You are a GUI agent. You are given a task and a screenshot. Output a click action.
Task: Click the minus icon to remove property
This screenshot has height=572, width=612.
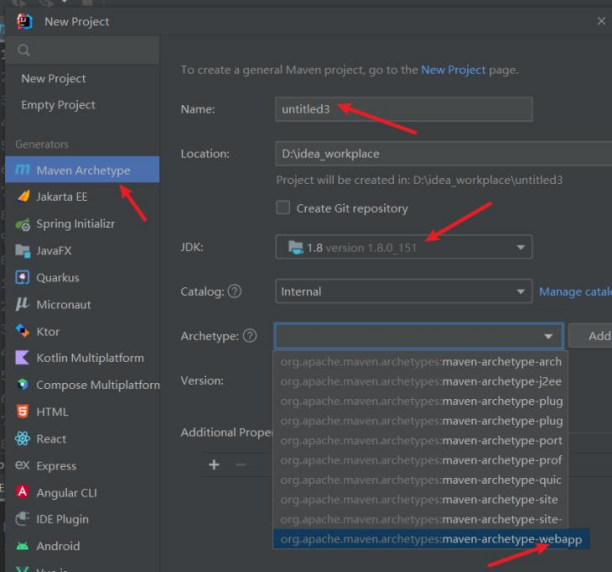pos(241,464)
